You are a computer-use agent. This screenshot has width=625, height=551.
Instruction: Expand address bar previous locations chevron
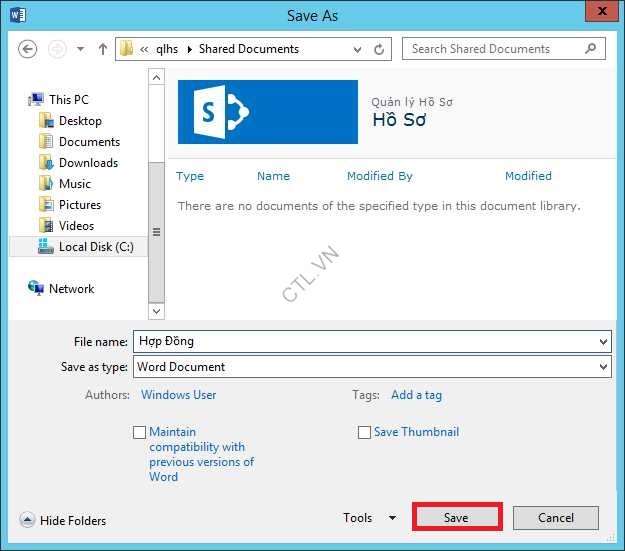[358, 49]
